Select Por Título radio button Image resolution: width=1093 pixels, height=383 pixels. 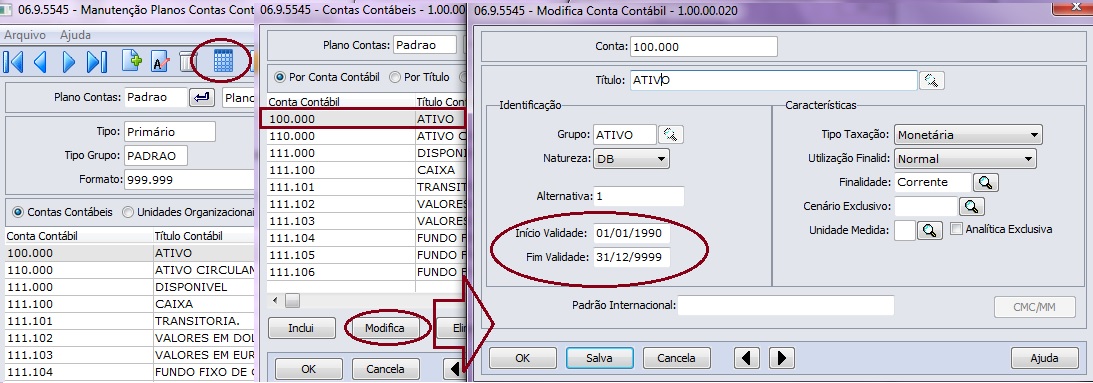pos(395,77)
